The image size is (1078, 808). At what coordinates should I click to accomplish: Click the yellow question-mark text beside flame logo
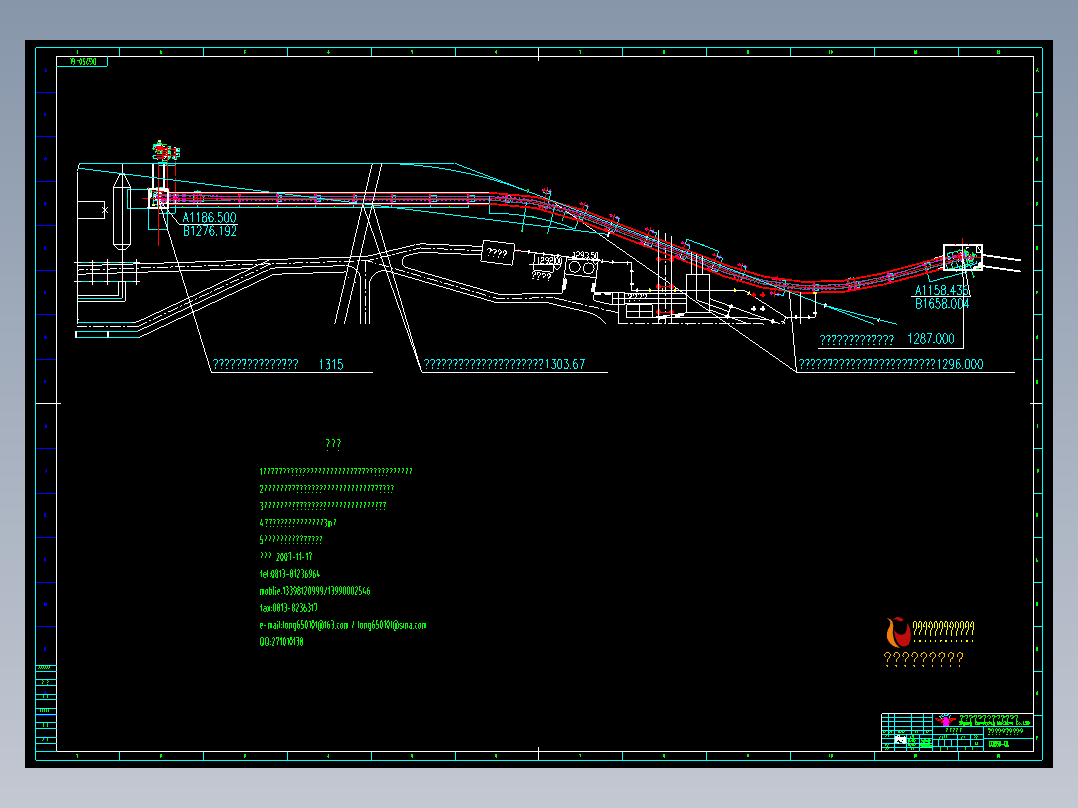[x=943, y=629]
